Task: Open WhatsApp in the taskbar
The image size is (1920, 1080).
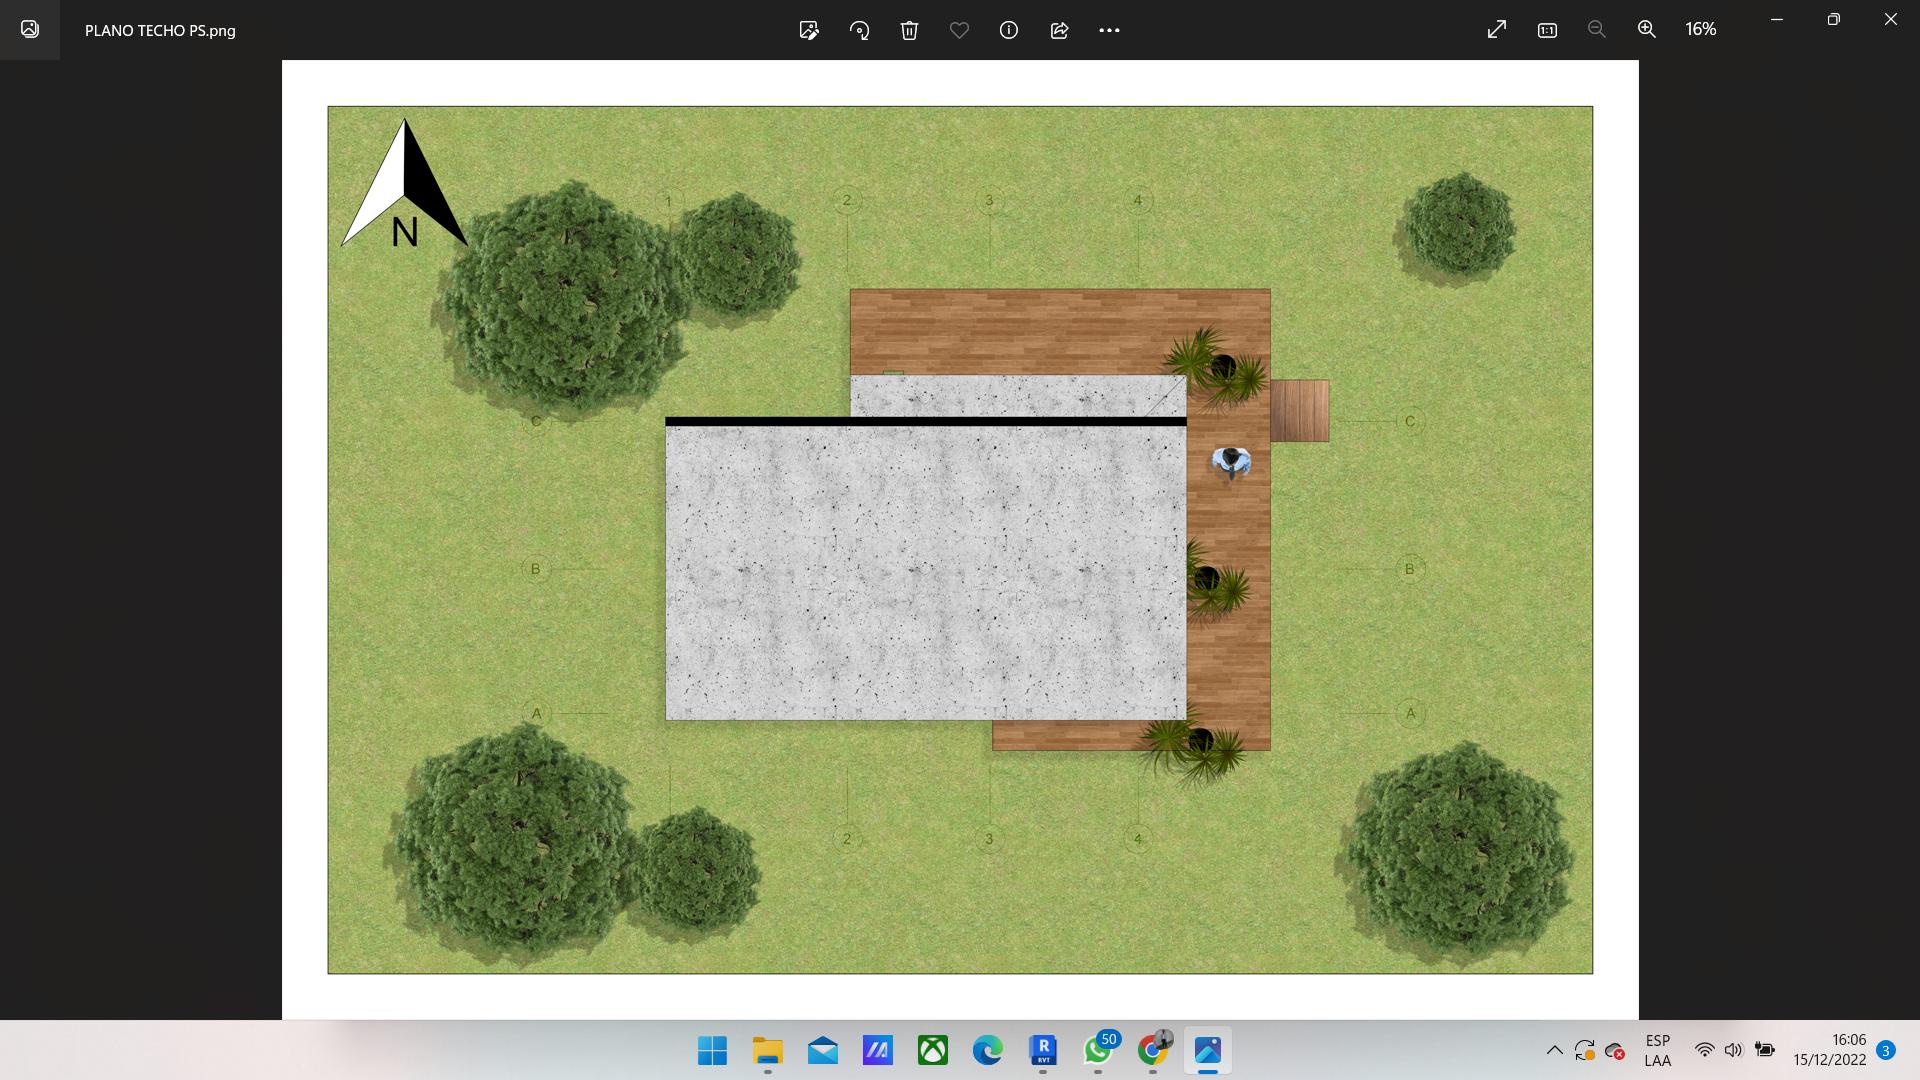Action: pyautogui.click(x=1097, y=1051)
